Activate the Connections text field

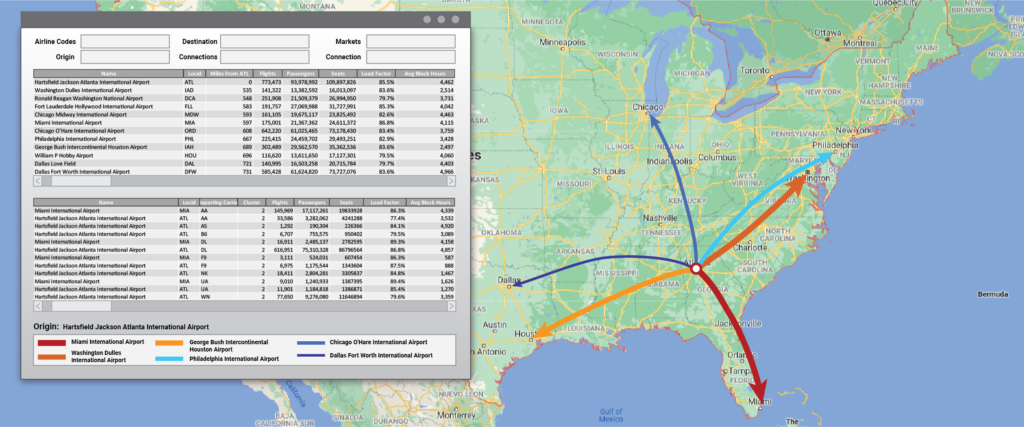(264, 57)
